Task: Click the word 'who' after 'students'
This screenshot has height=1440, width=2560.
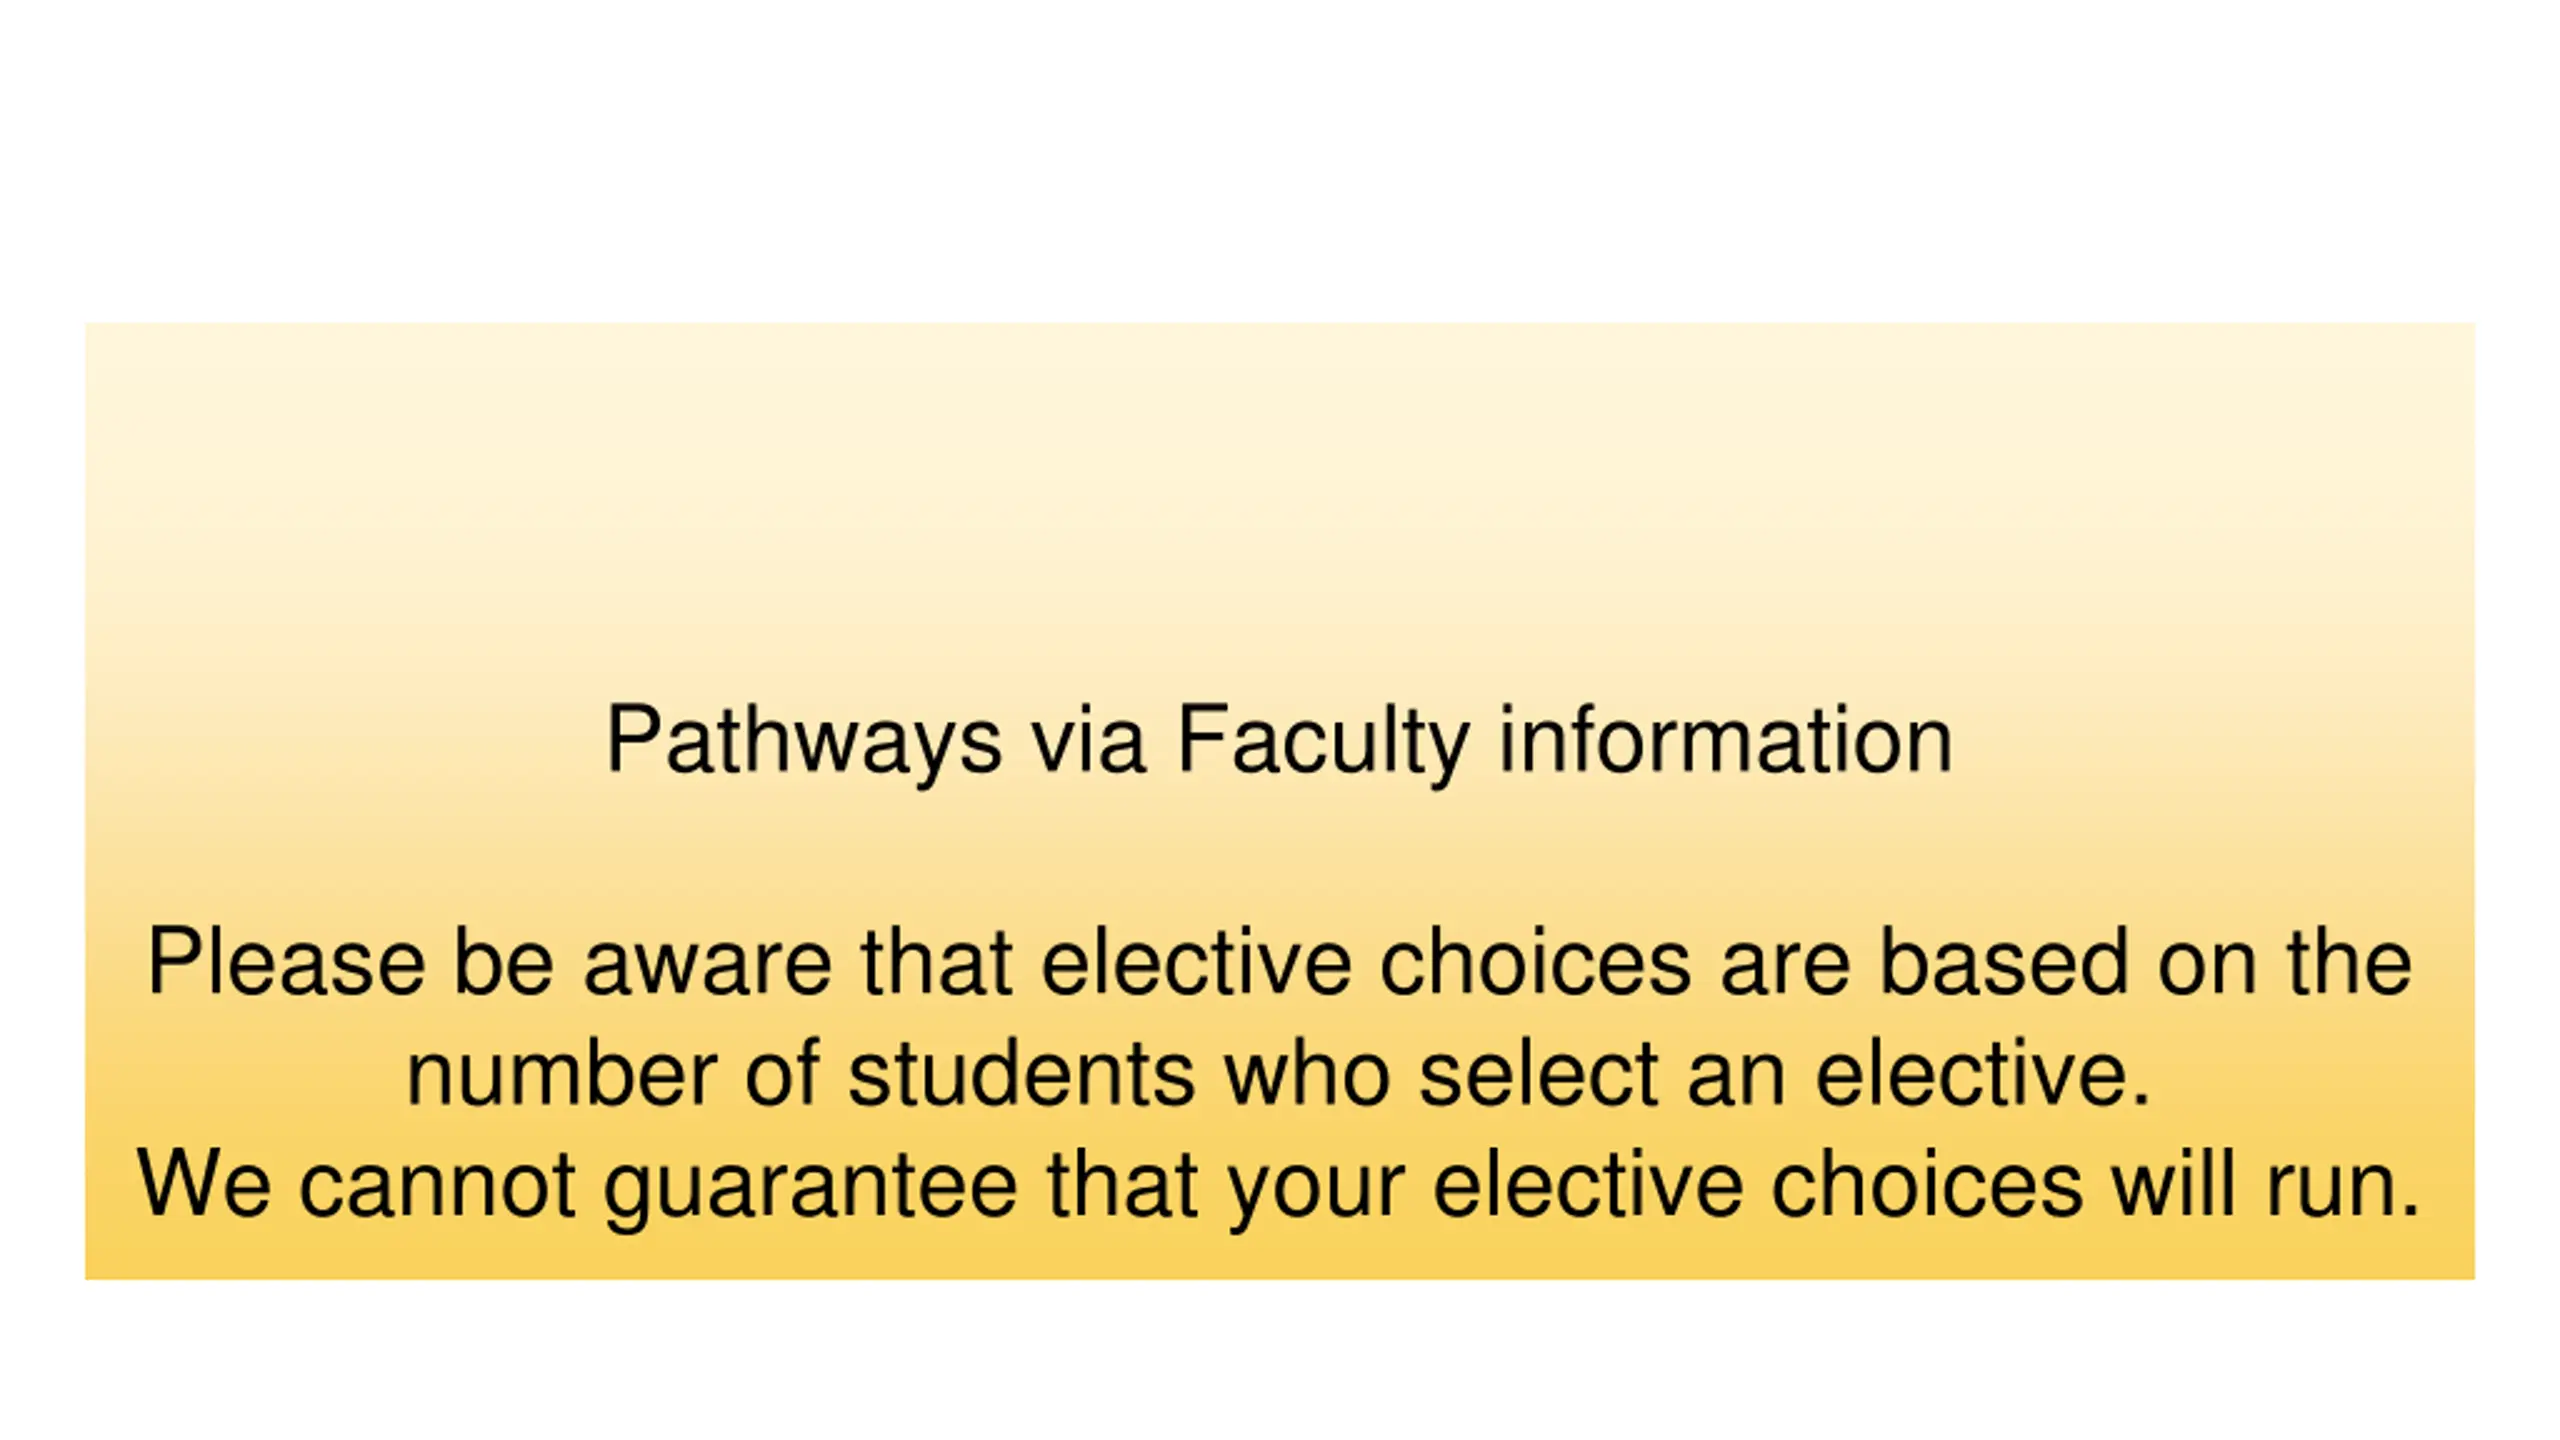Action: 1307,1073
